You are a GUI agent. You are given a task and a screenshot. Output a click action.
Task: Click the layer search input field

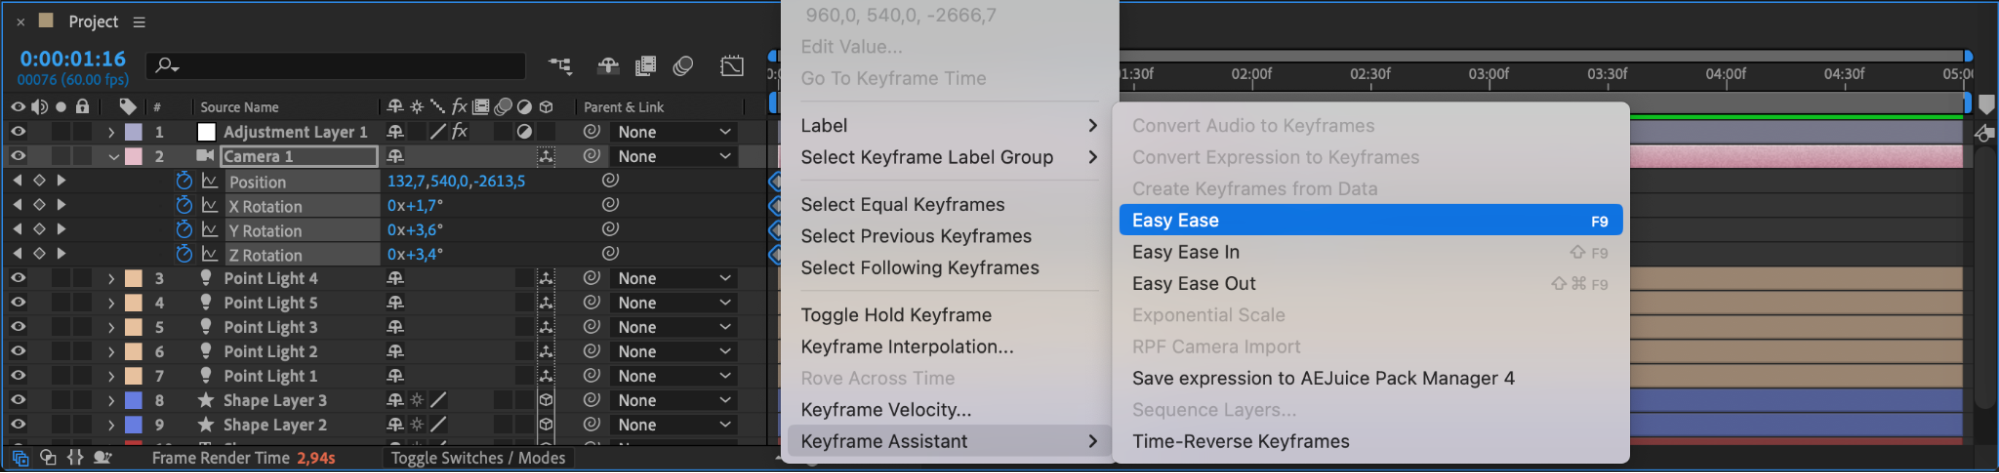click(x=340, y=66)
